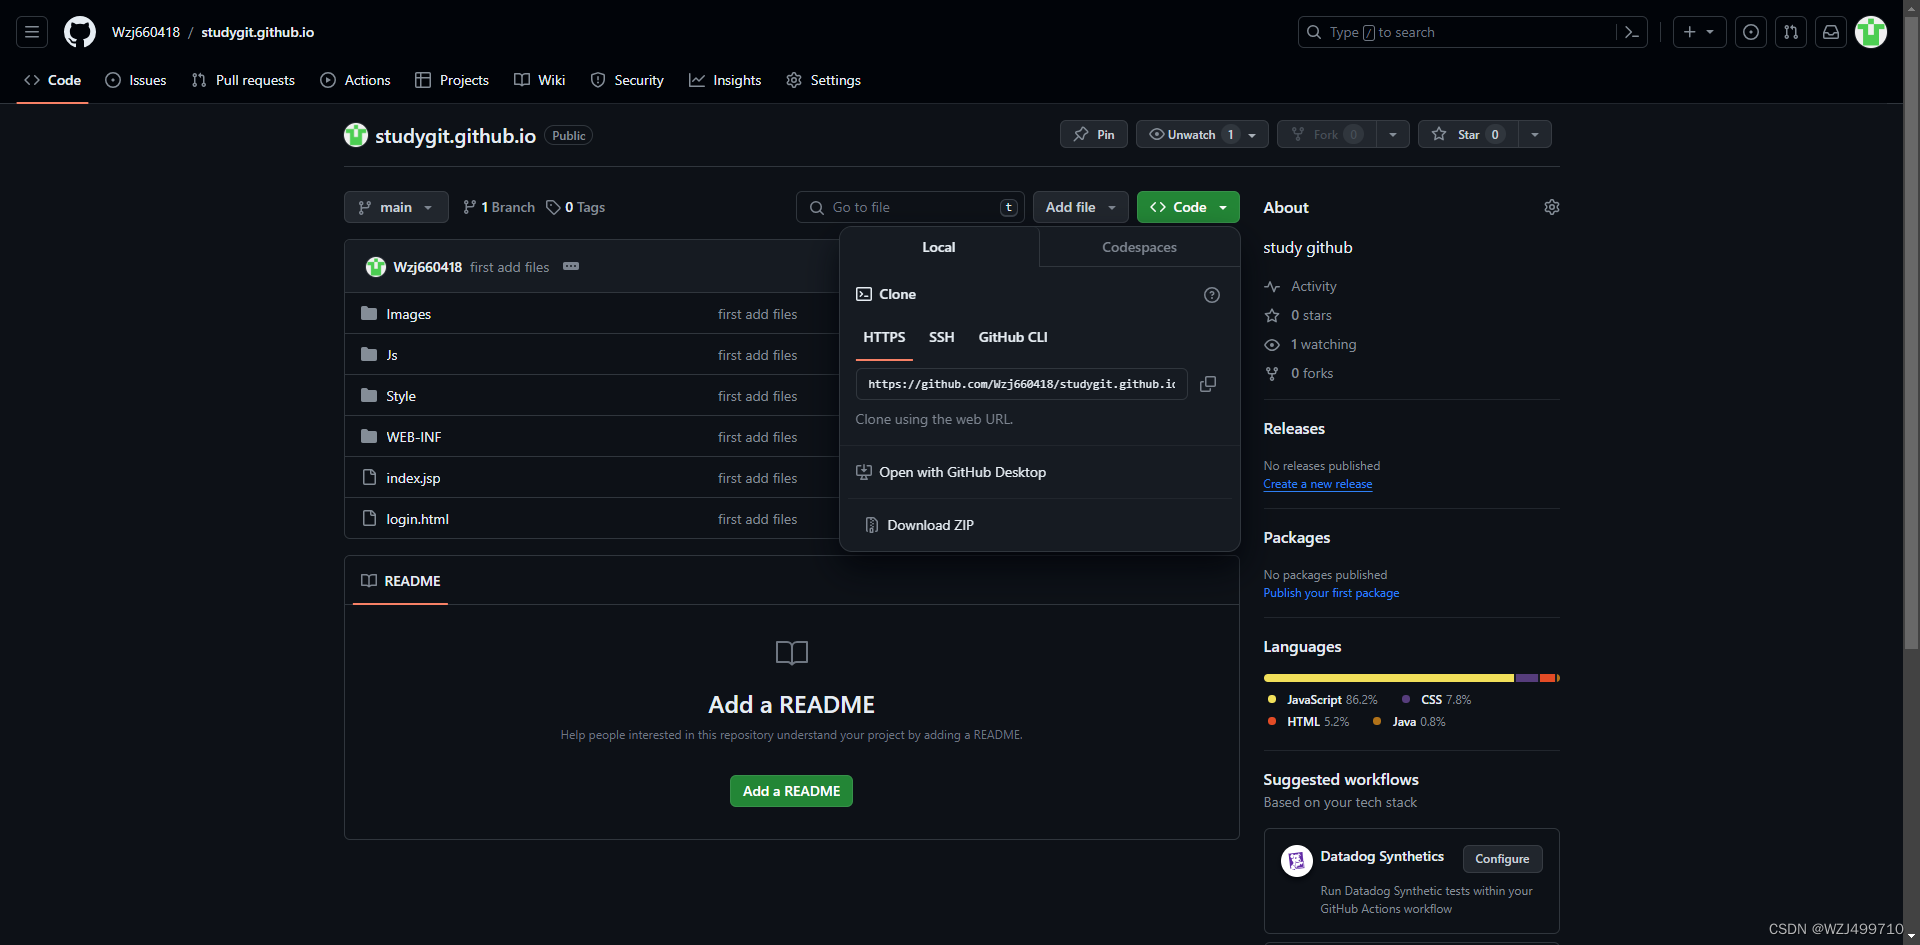
Task: Expand the Star lists dropdown arrow
Action: coord(1535,134)
